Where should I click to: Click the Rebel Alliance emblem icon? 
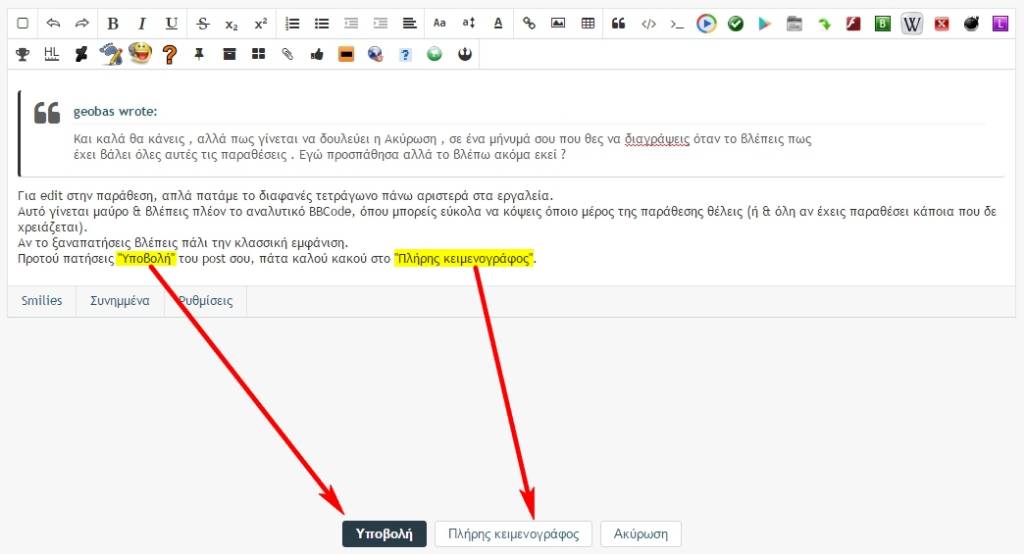[464, 54]
